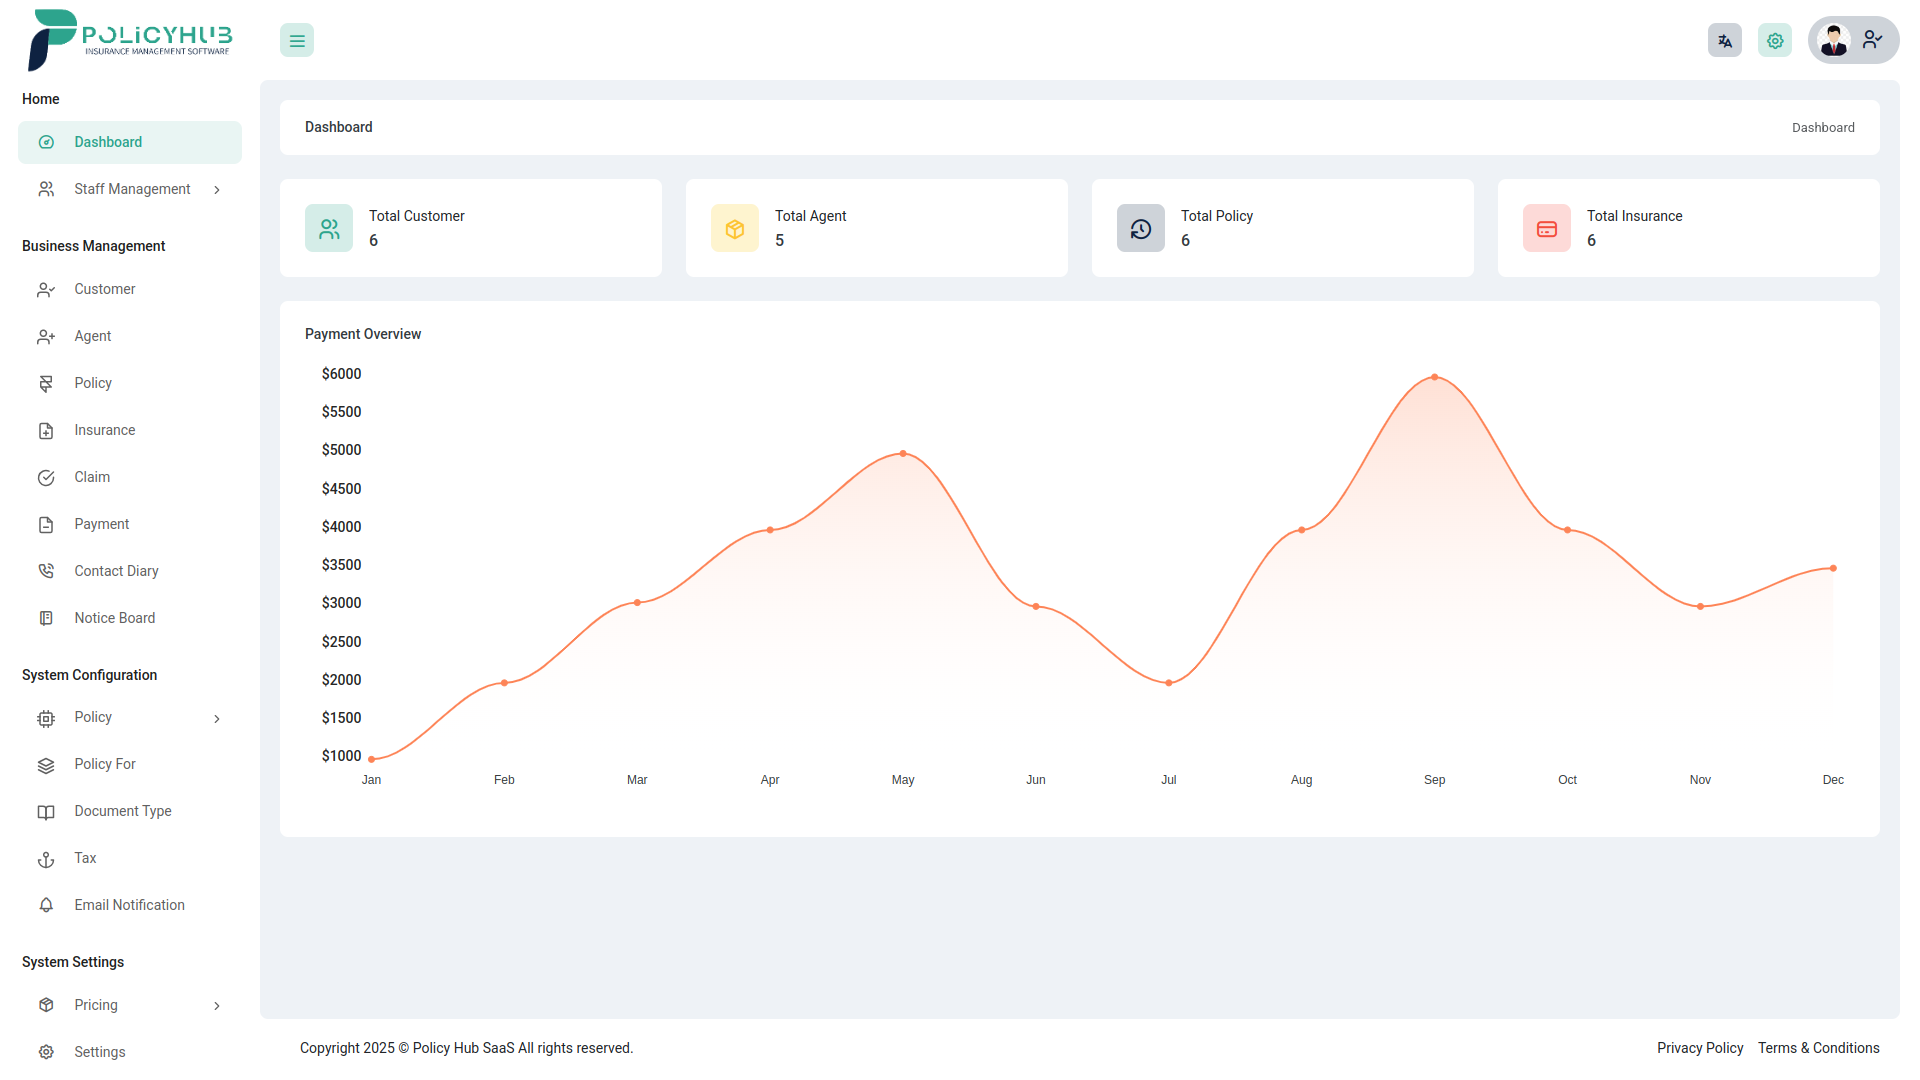The image size is (1920, 1080).
Task: Click the Contact Diary phone icon
Action: 46,570
